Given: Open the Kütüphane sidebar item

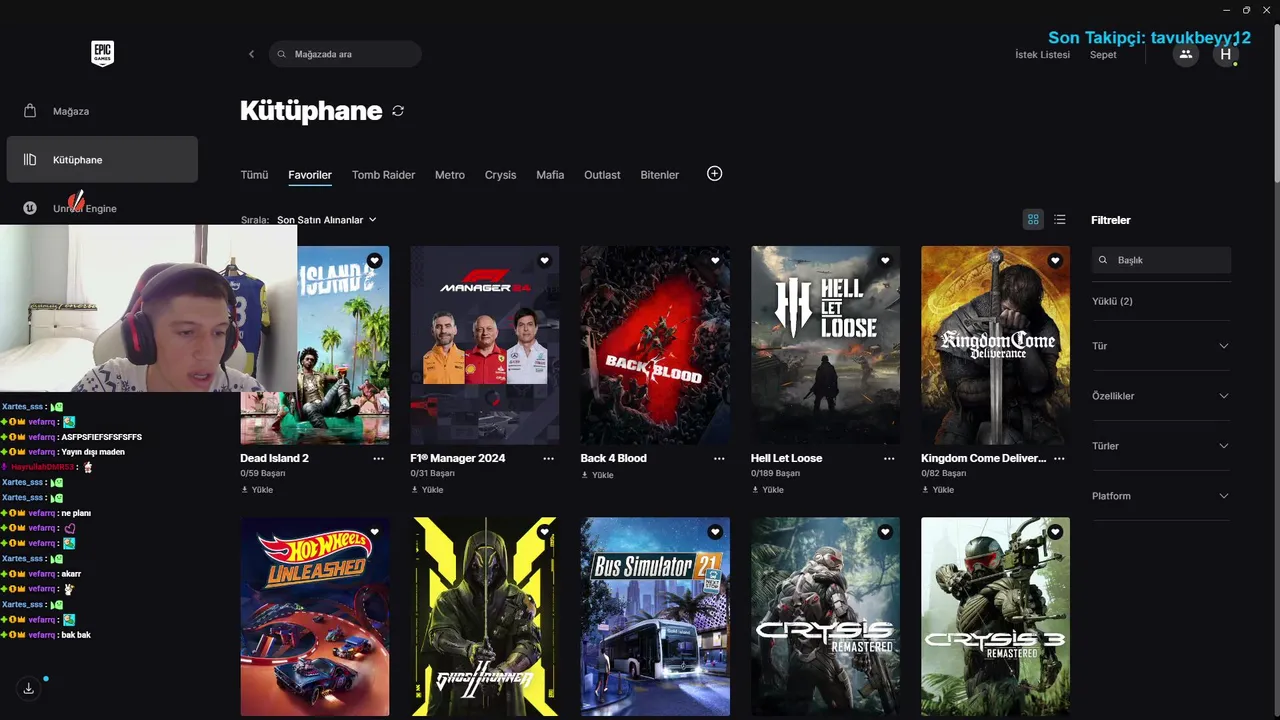Looking at the screenshot, I should coord(102,160).
